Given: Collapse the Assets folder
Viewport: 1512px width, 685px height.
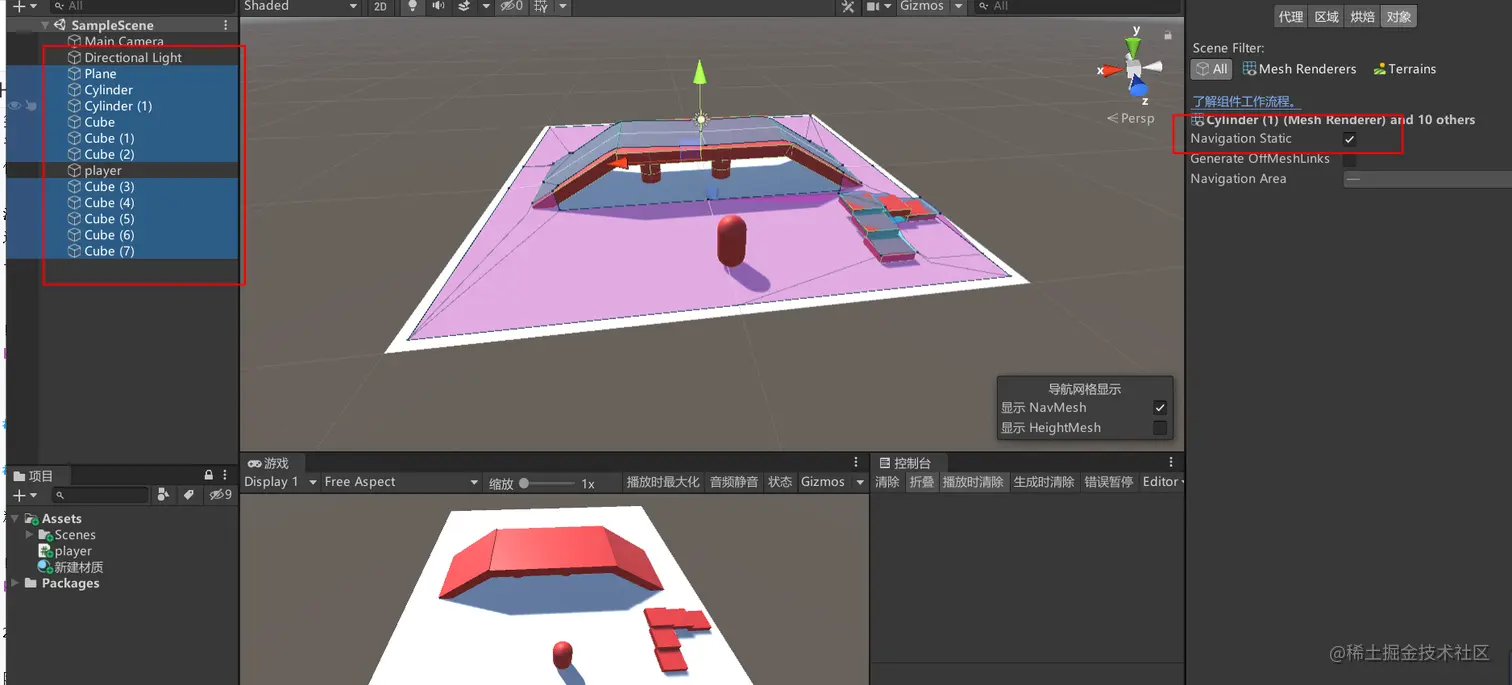Looking at the screenshot, I should pyautogui.click(x=15, y=519).
